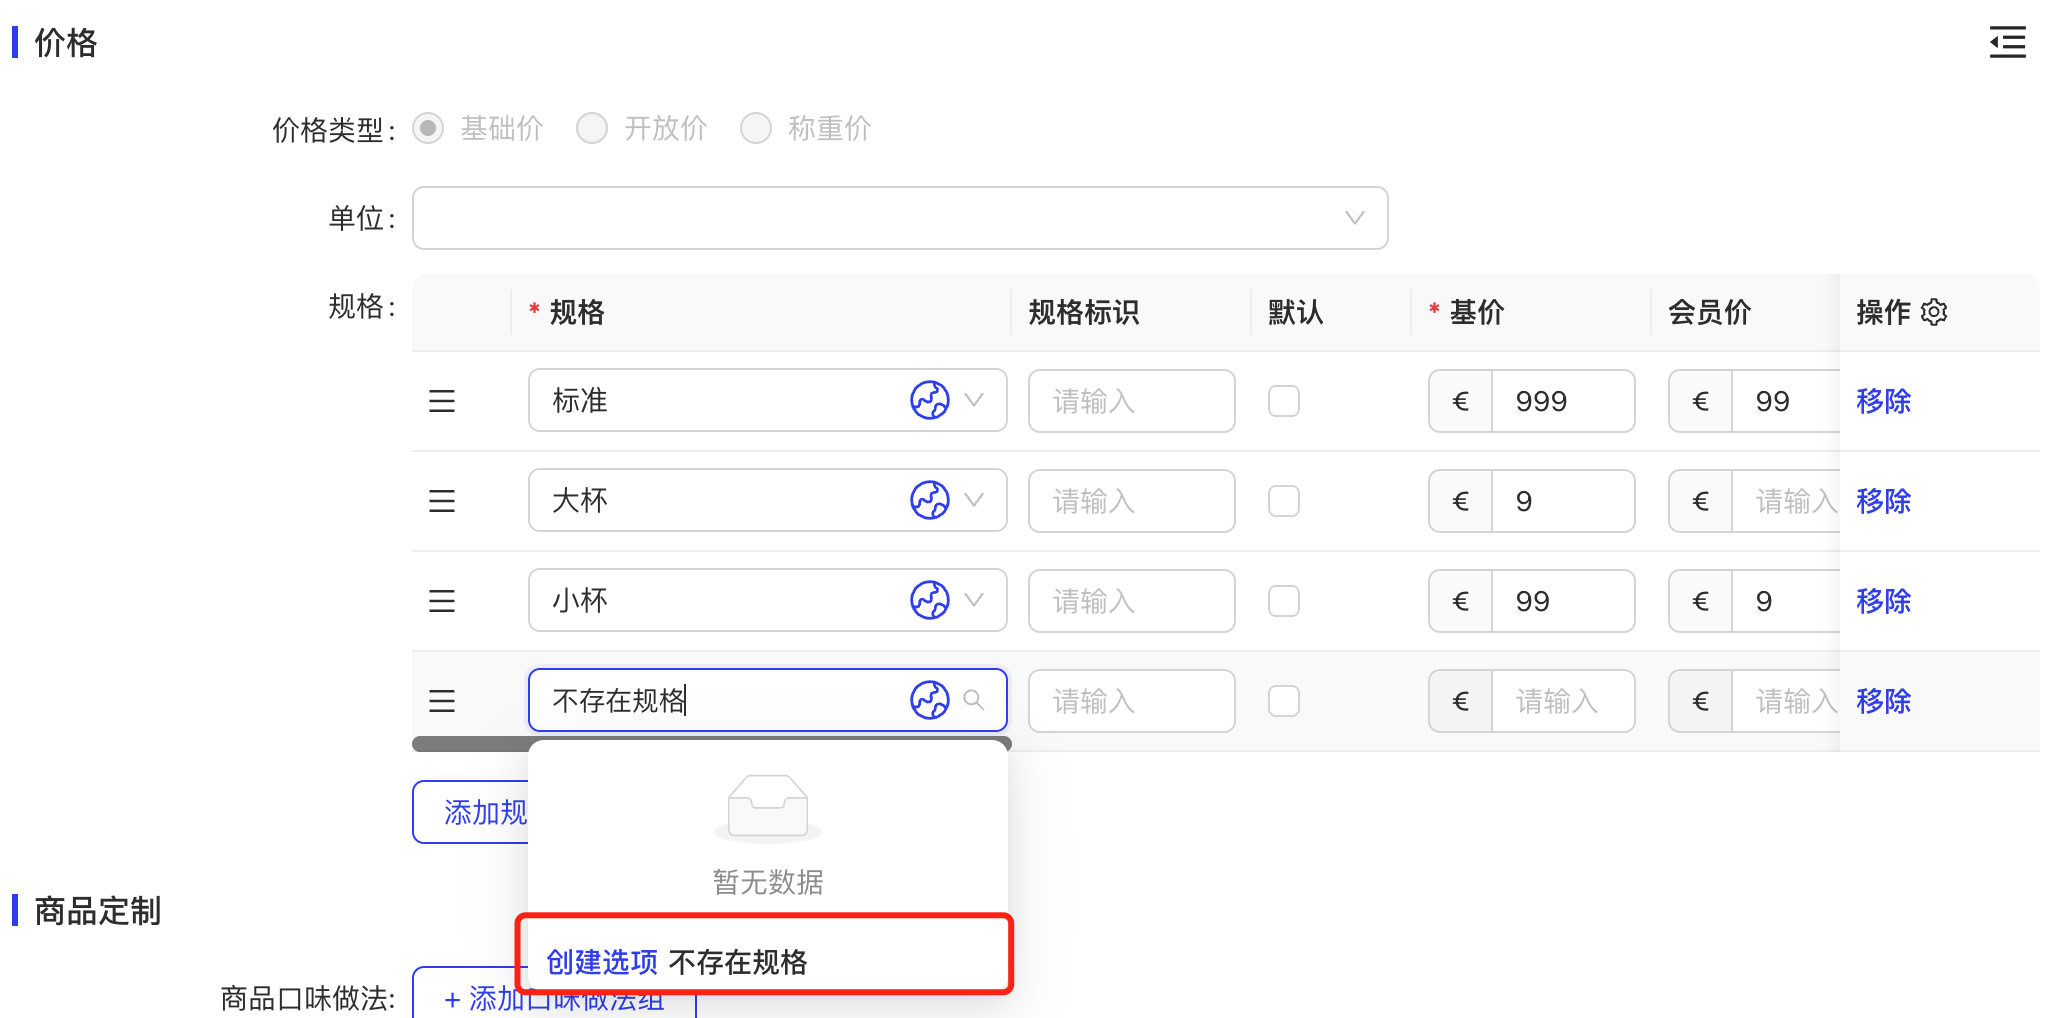Click the 规格标识 column header

[1084, 312]
